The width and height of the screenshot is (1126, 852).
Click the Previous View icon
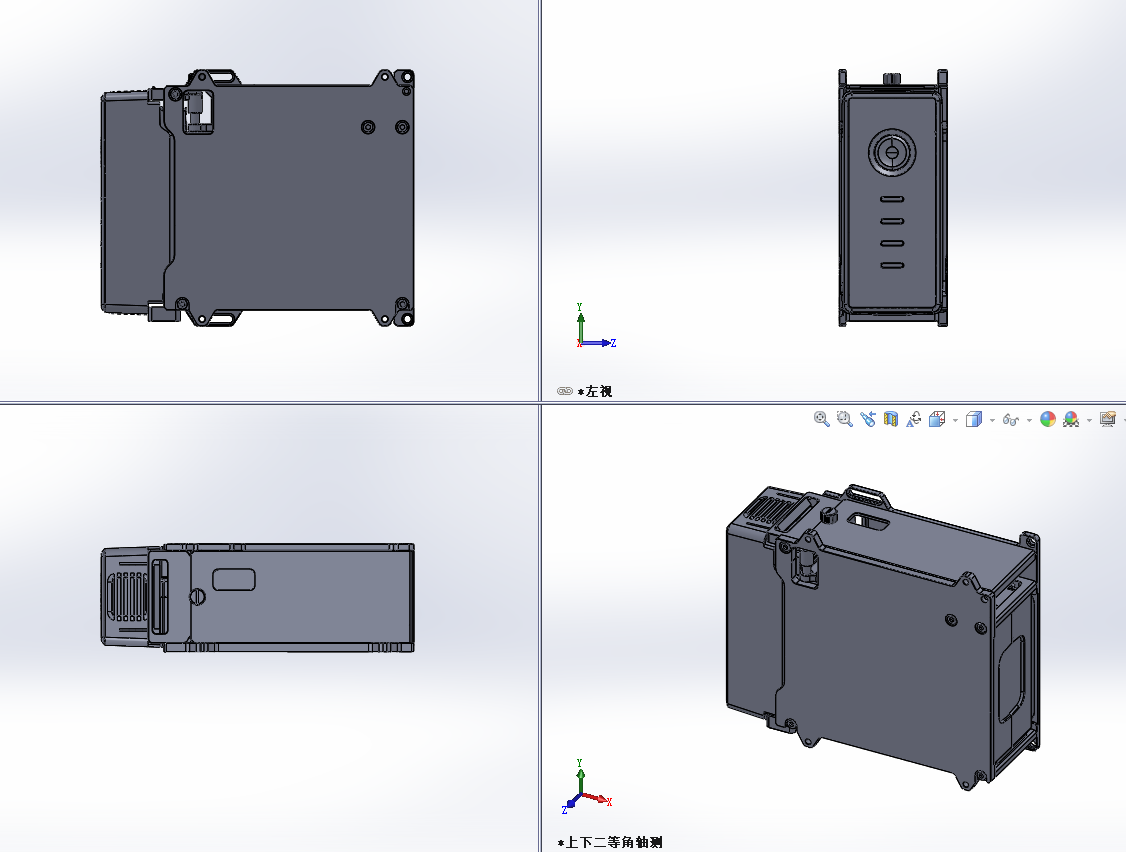[x=867, y=419]
